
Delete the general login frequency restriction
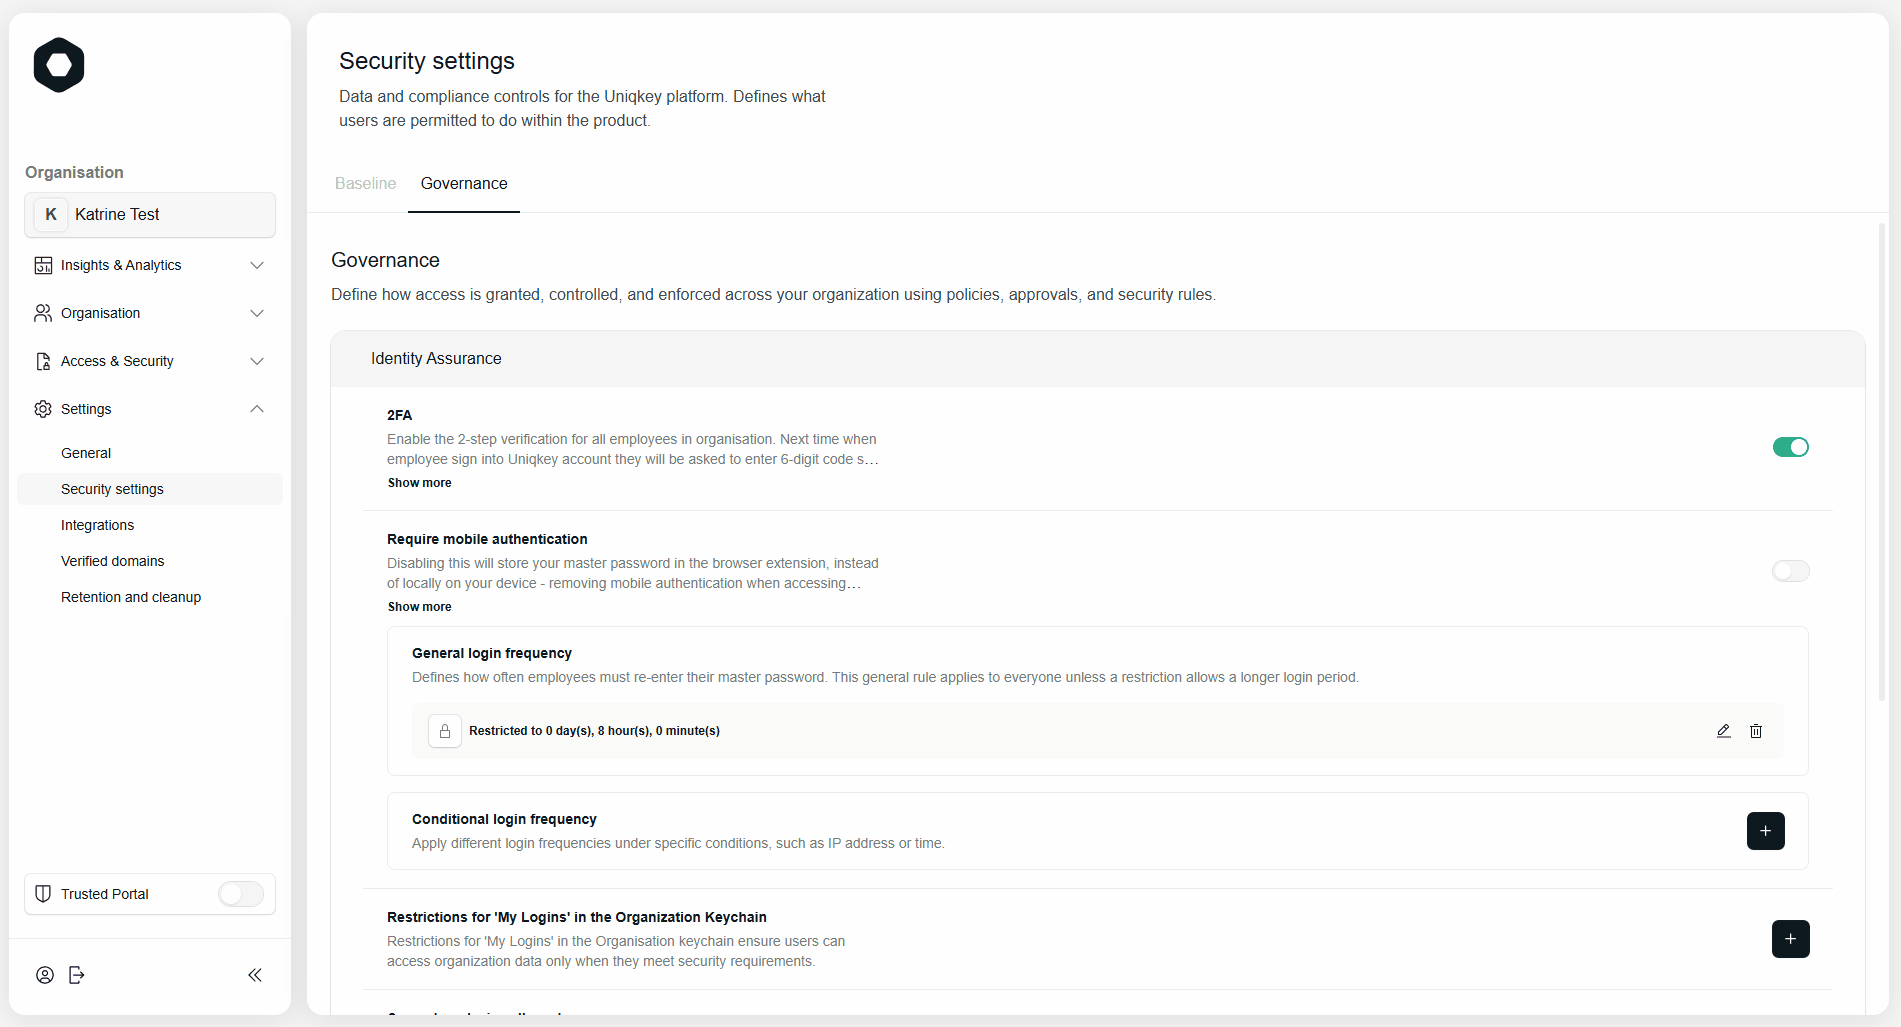tap(1756, 731)
